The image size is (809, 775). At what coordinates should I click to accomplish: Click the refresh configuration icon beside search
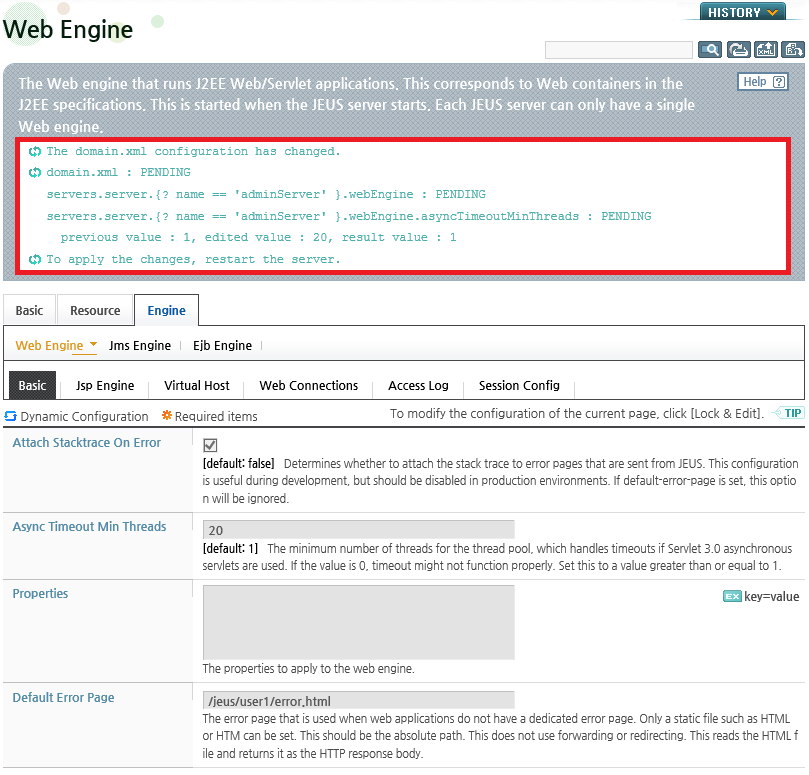[738, 50]
